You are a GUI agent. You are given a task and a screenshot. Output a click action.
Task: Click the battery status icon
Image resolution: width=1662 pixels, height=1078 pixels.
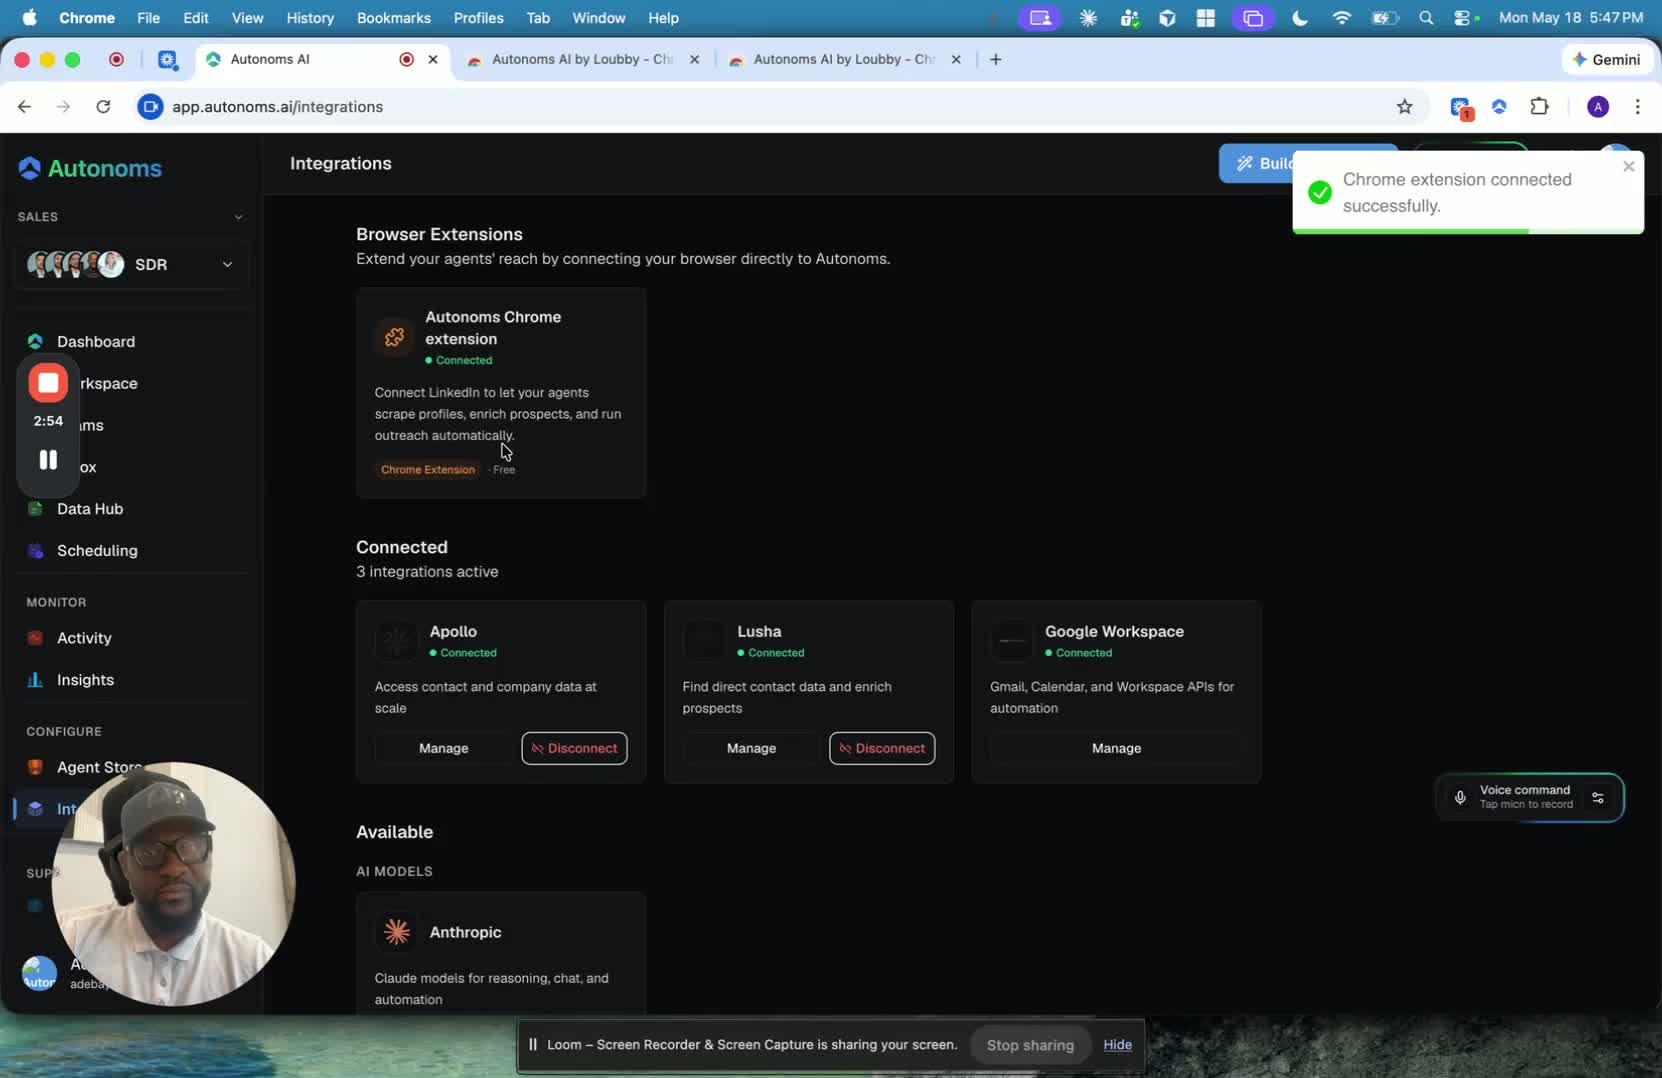1385,18
